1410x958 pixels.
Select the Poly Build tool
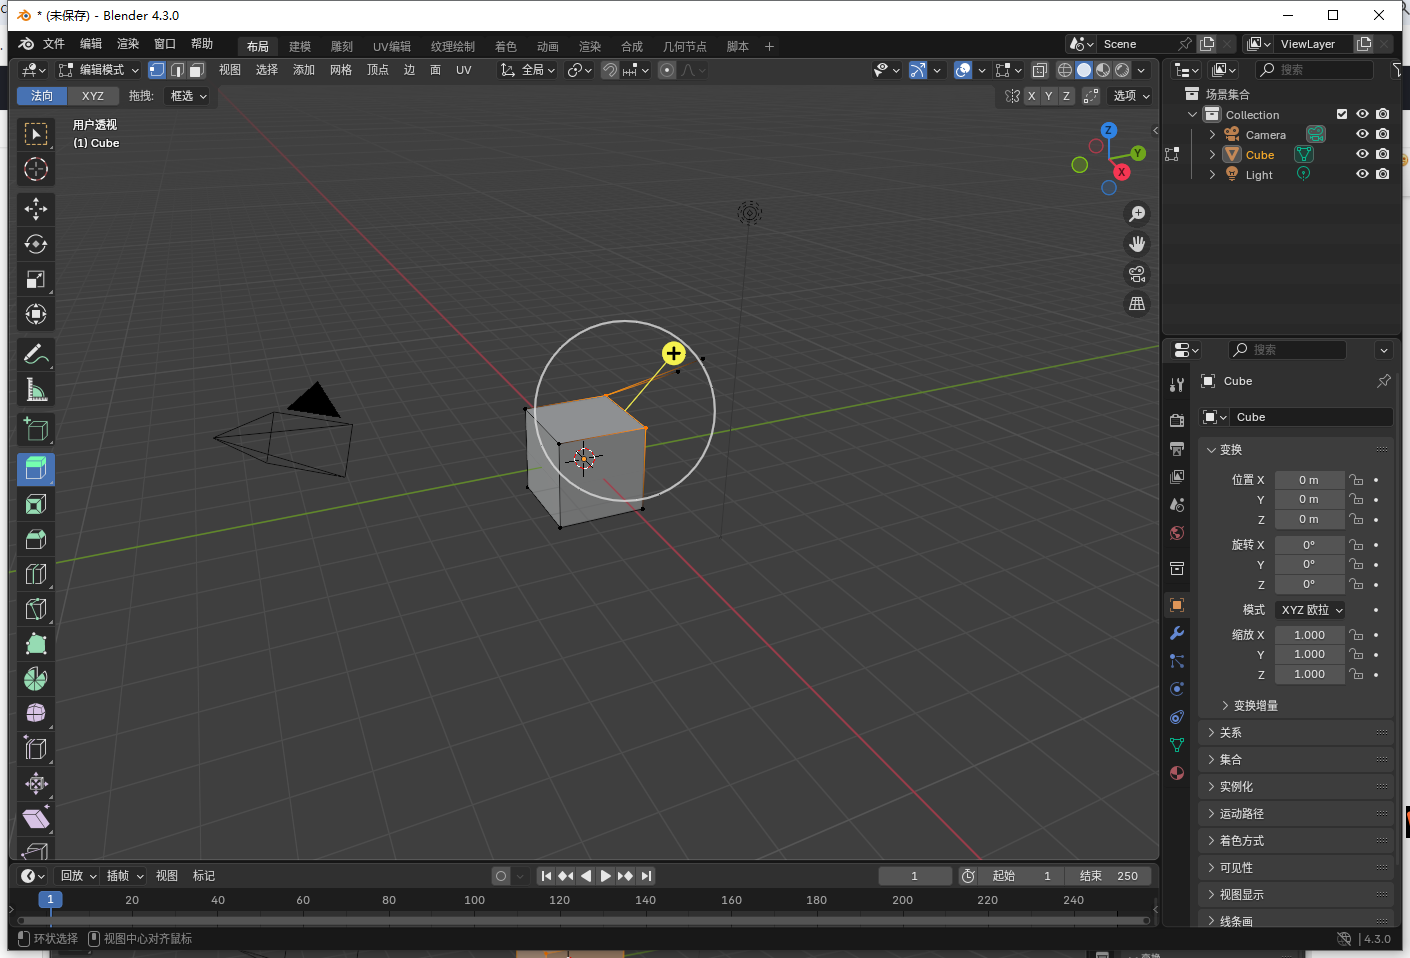(36, 644)
